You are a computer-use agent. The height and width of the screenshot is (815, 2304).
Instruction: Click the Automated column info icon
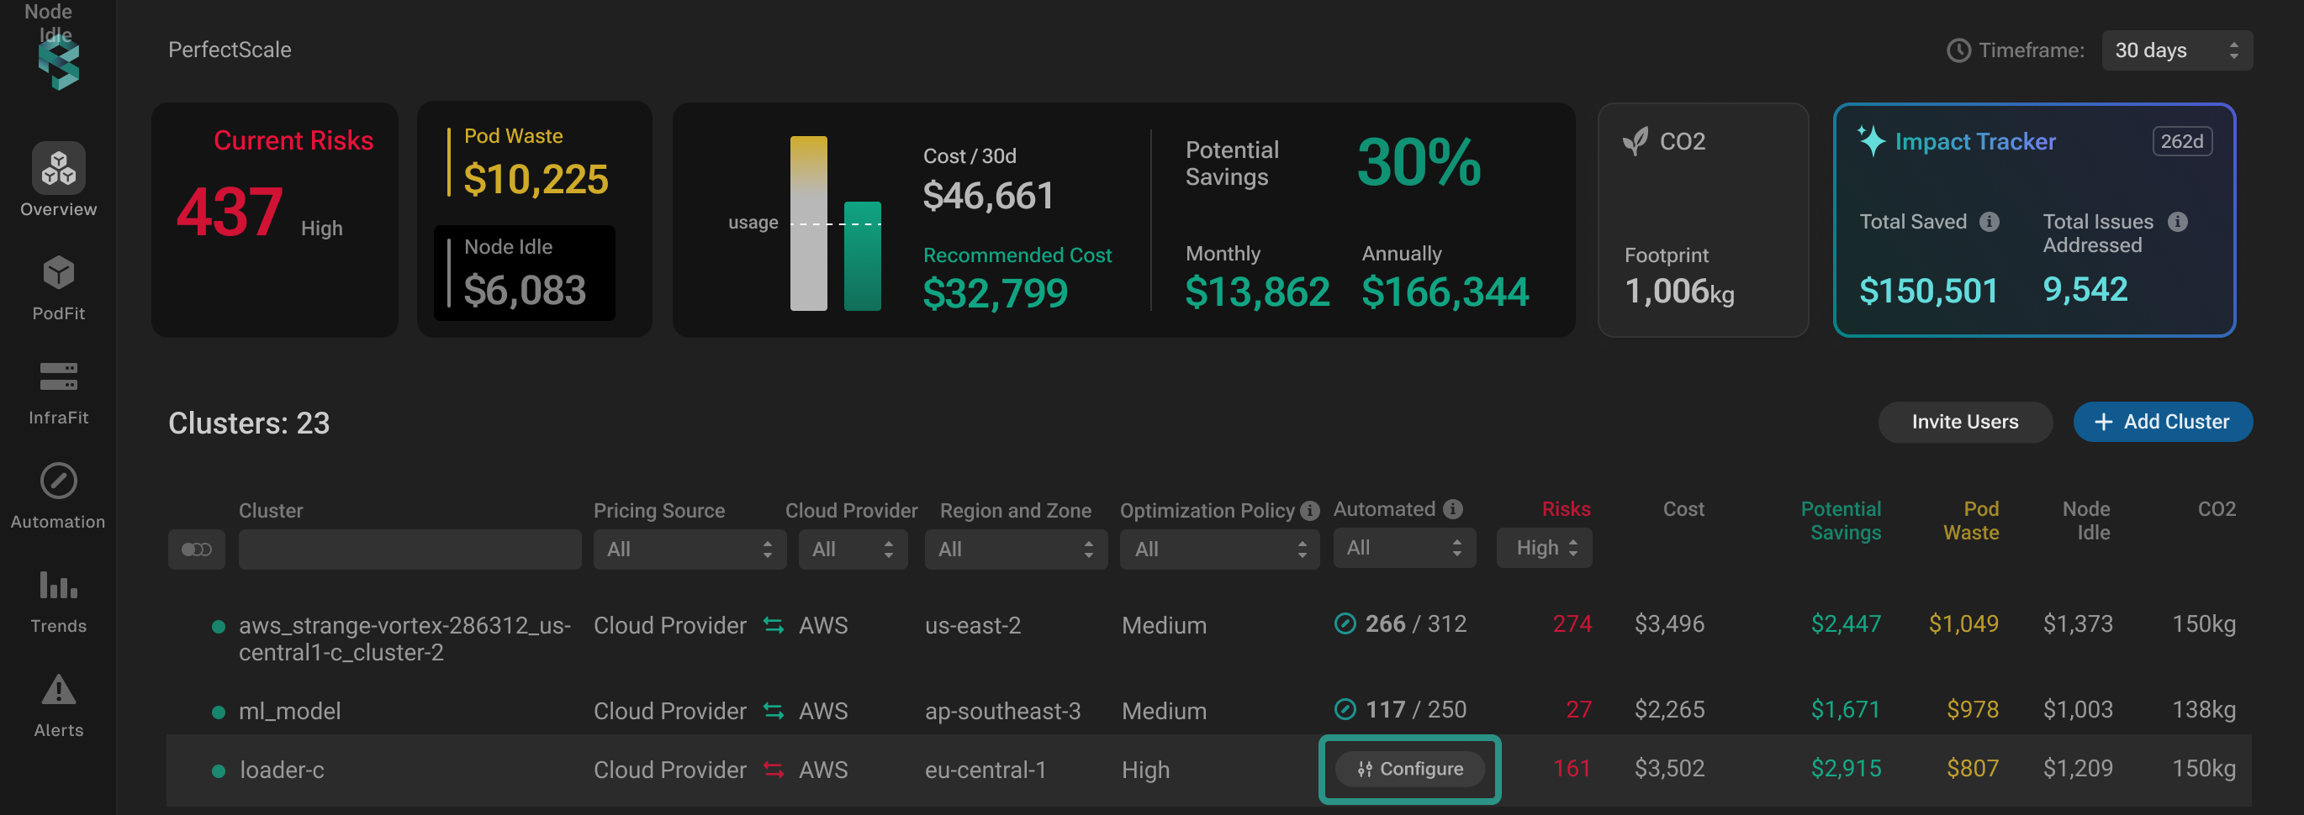tap(1453, 510)
